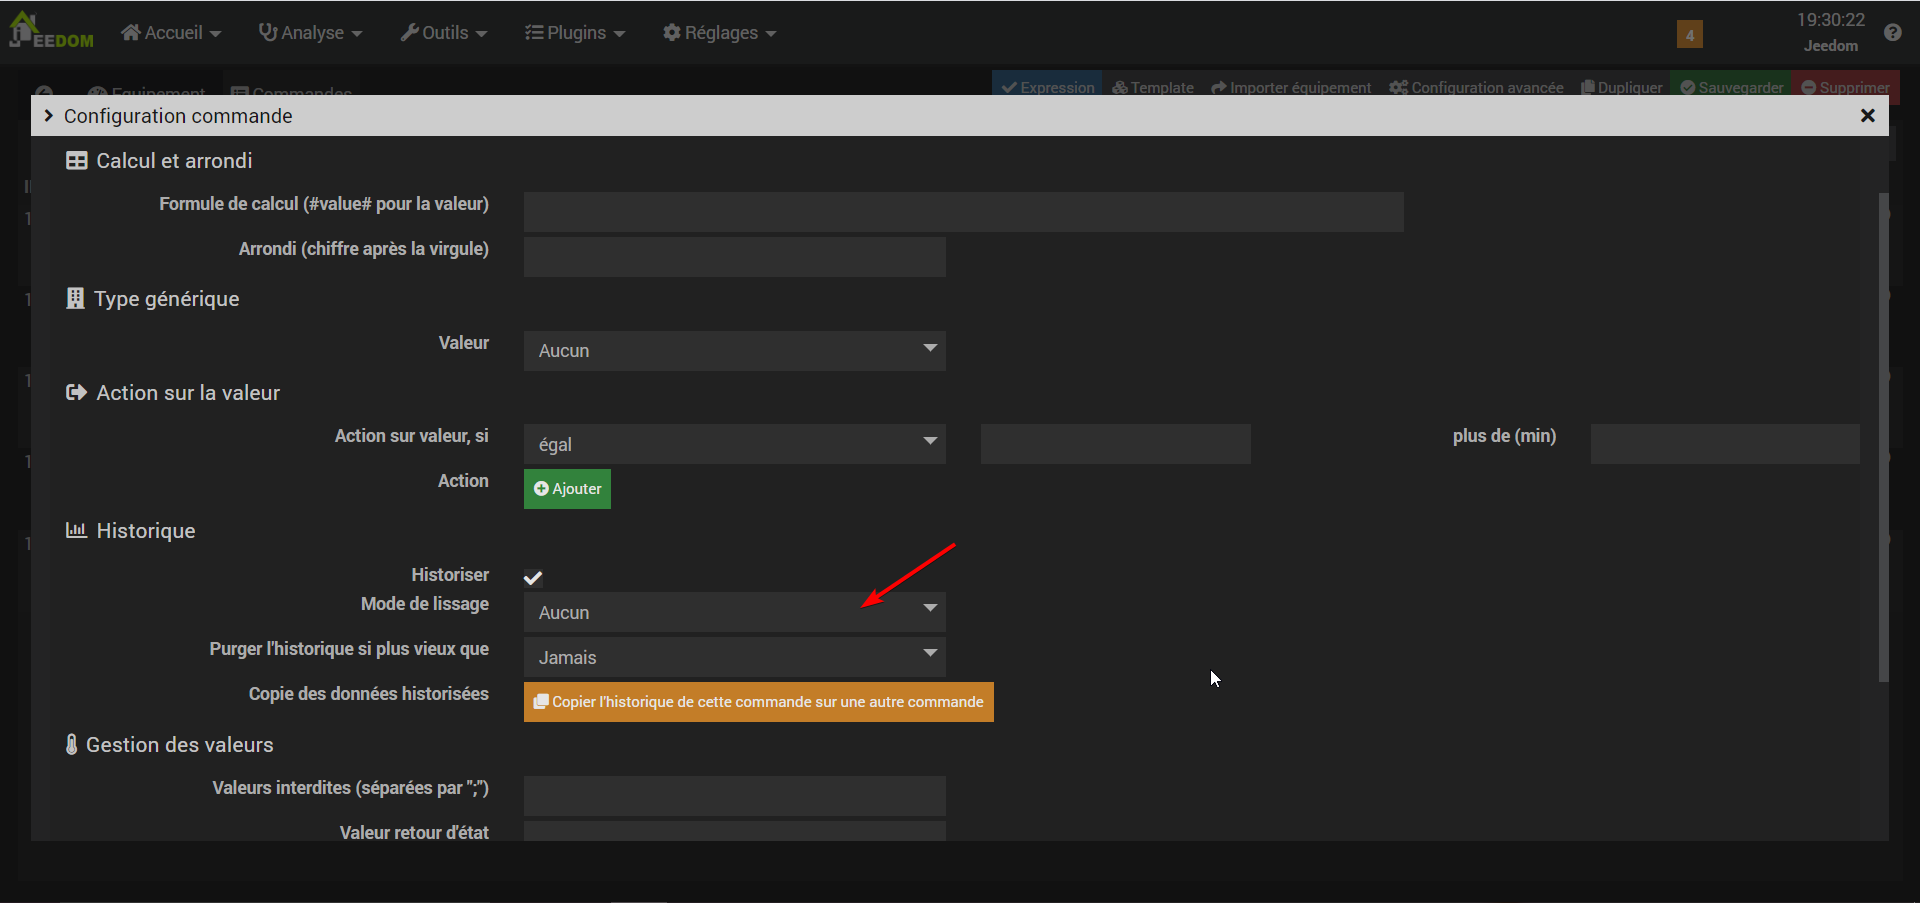
Task: Open the Réglages menu
Action: (x=719, y=33)
